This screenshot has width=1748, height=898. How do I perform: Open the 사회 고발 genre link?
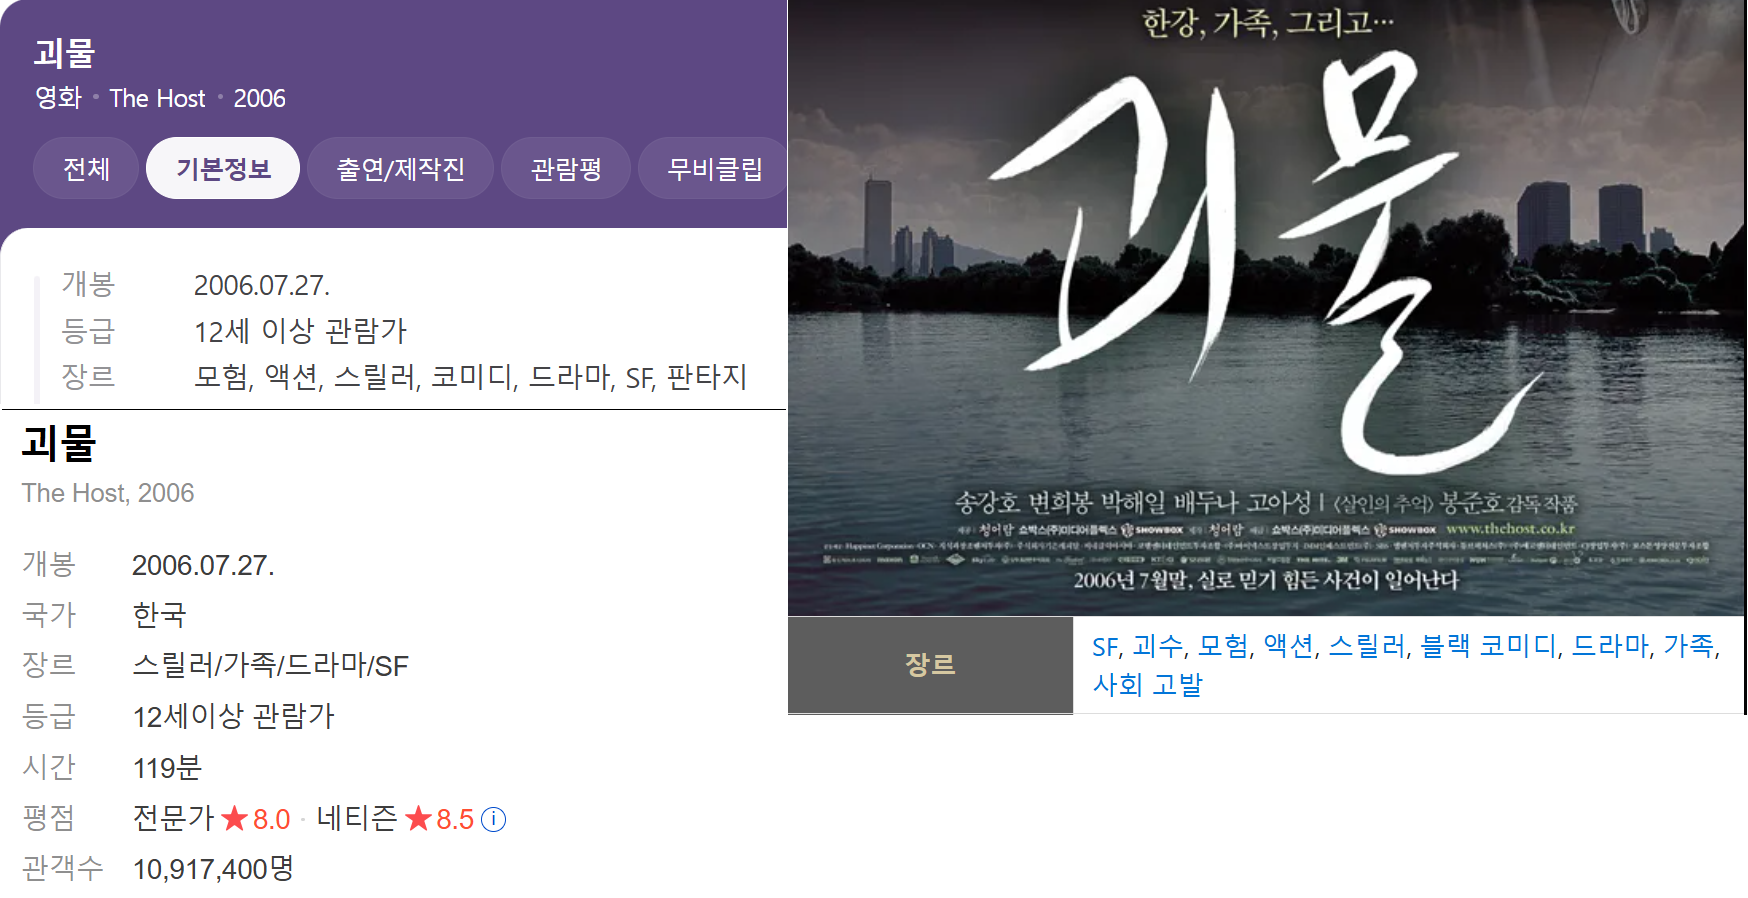1148,685
